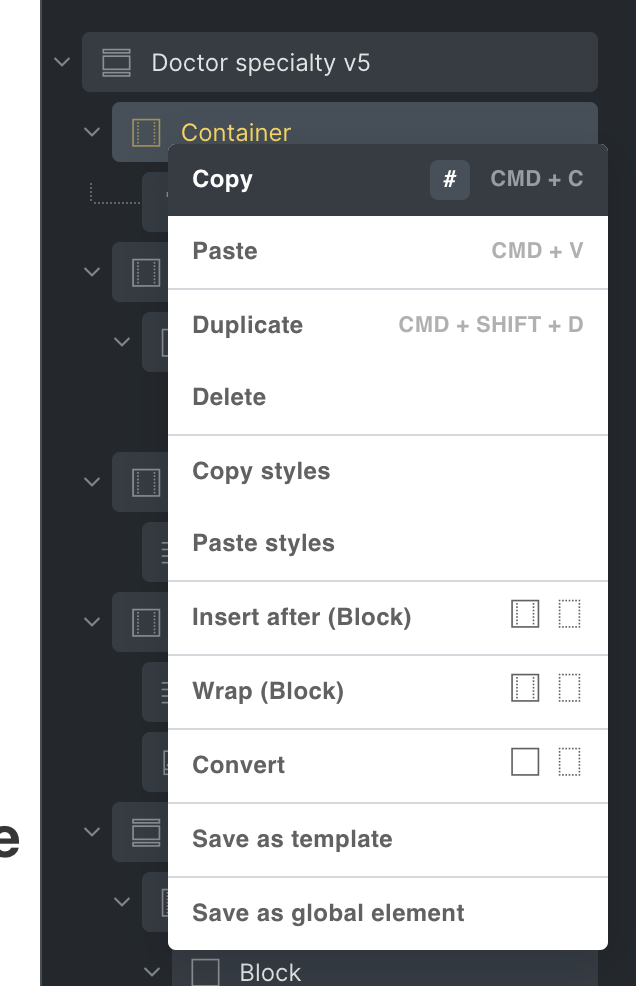Image resolution: width=636 pixels, height=986 pixels.
Task: Click the hash icon in Copy row
Action: click(450, 180)
